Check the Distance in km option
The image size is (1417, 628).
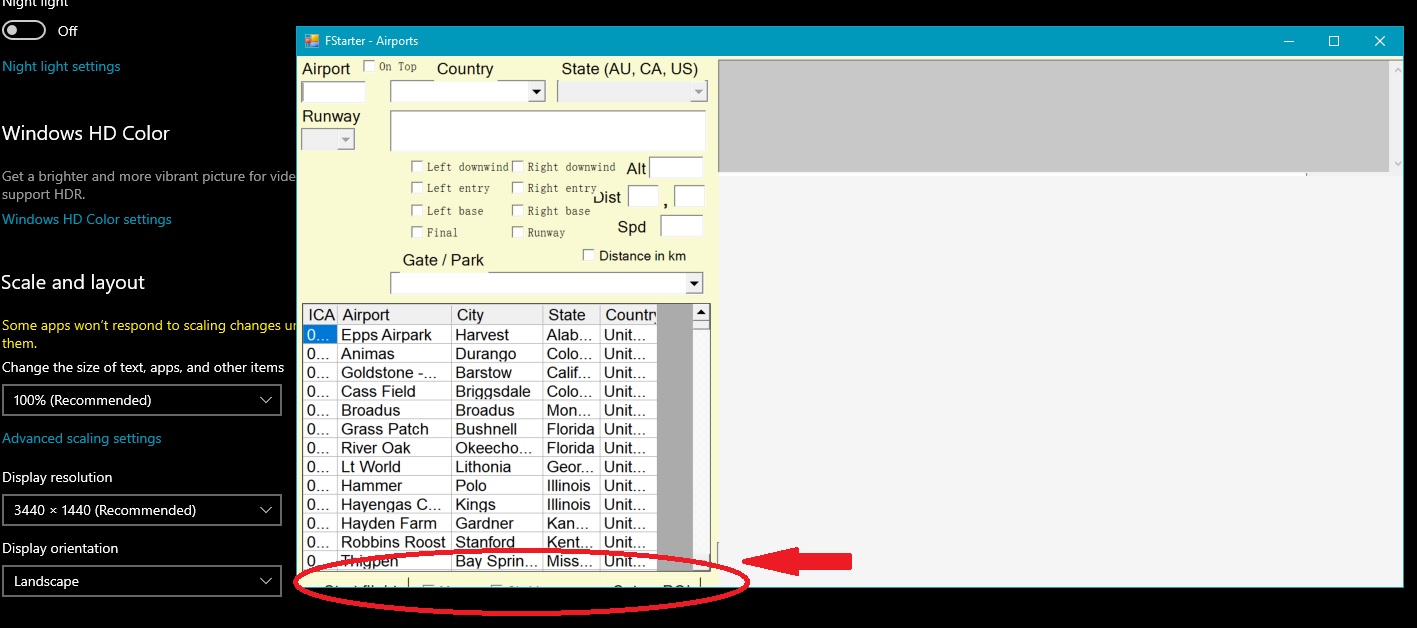[x=589, y=256]
